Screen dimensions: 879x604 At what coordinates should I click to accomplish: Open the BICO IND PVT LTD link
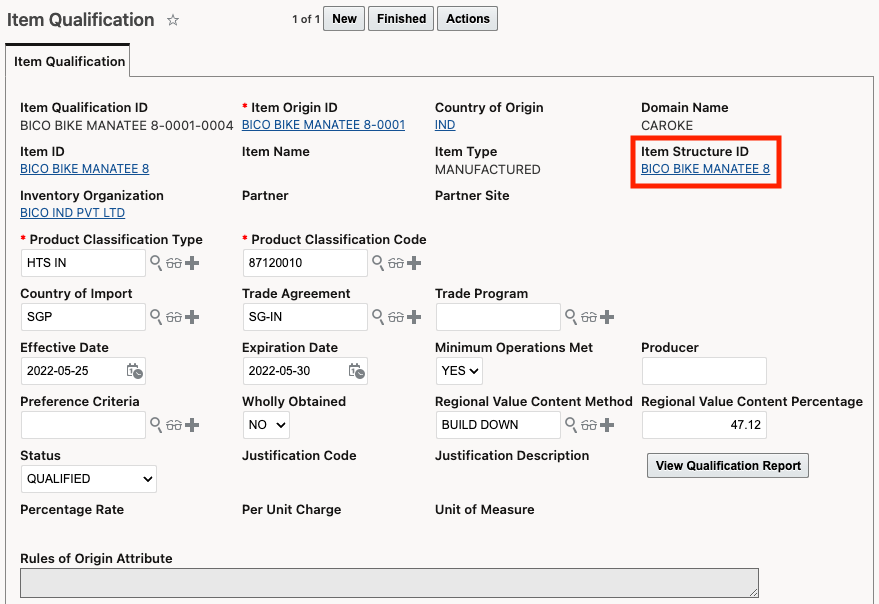(x=72, y=213)
